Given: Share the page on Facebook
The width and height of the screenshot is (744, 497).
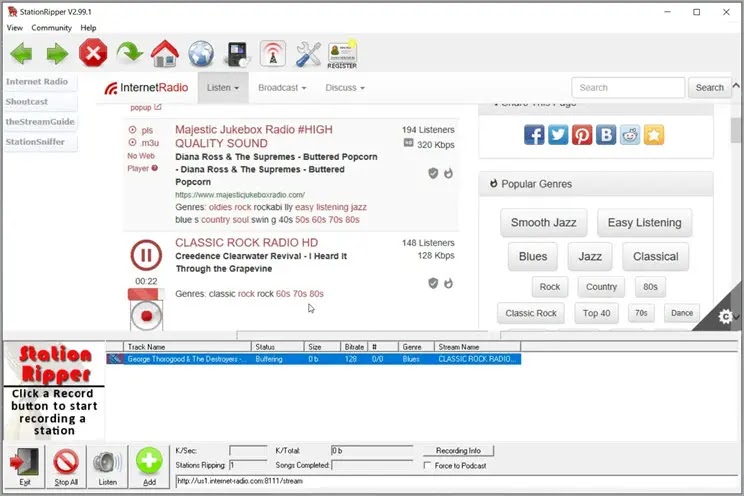Looking at the screenshot, I should 534,135.
